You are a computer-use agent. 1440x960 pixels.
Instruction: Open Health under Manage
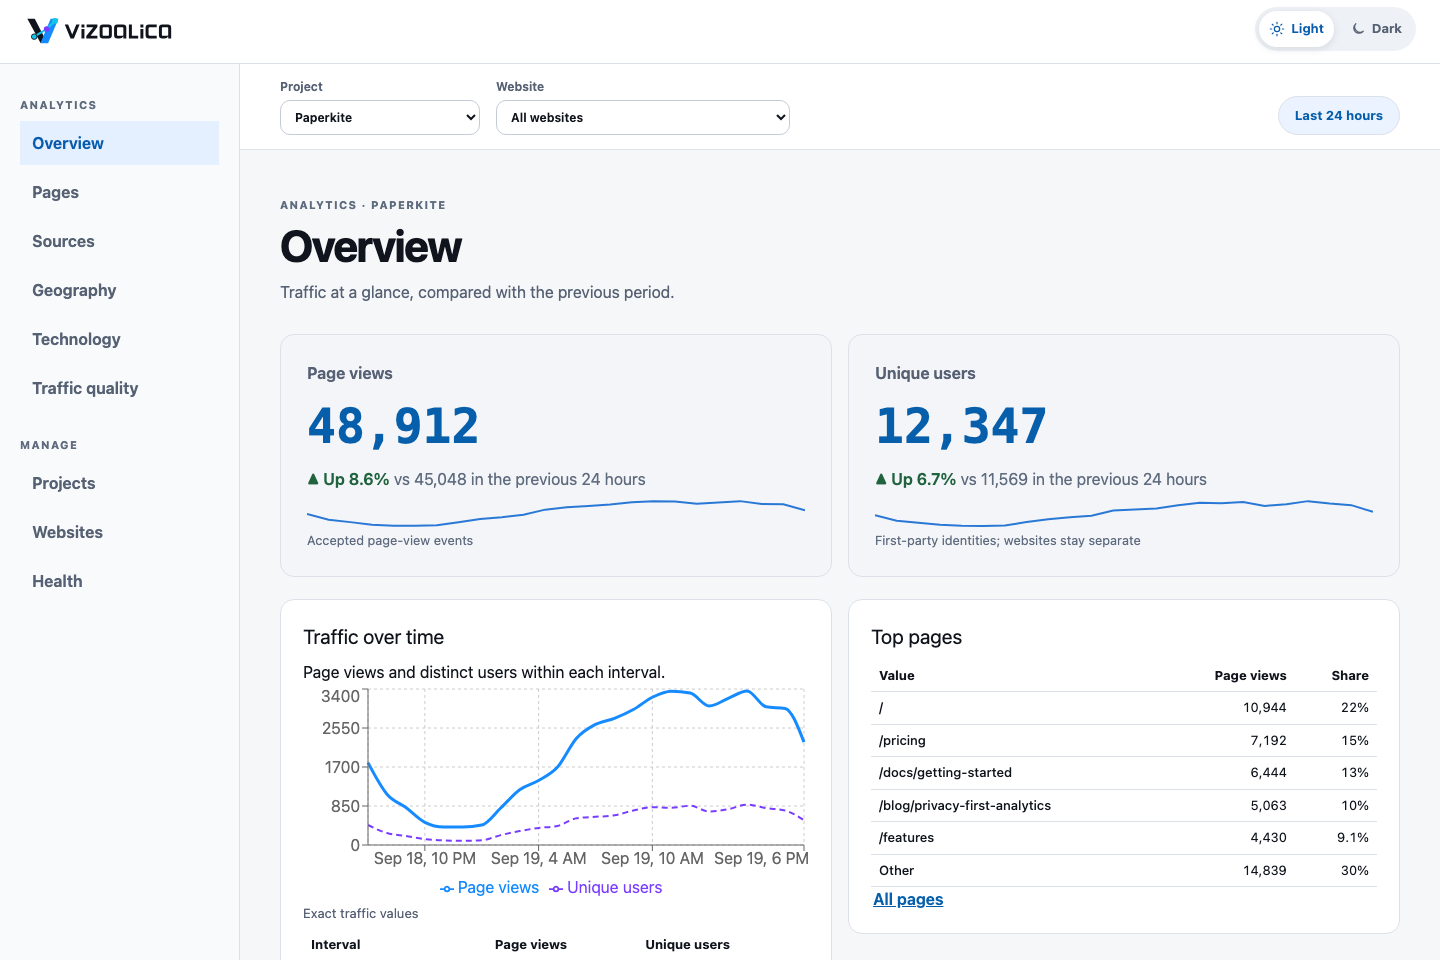coord(119,581)
